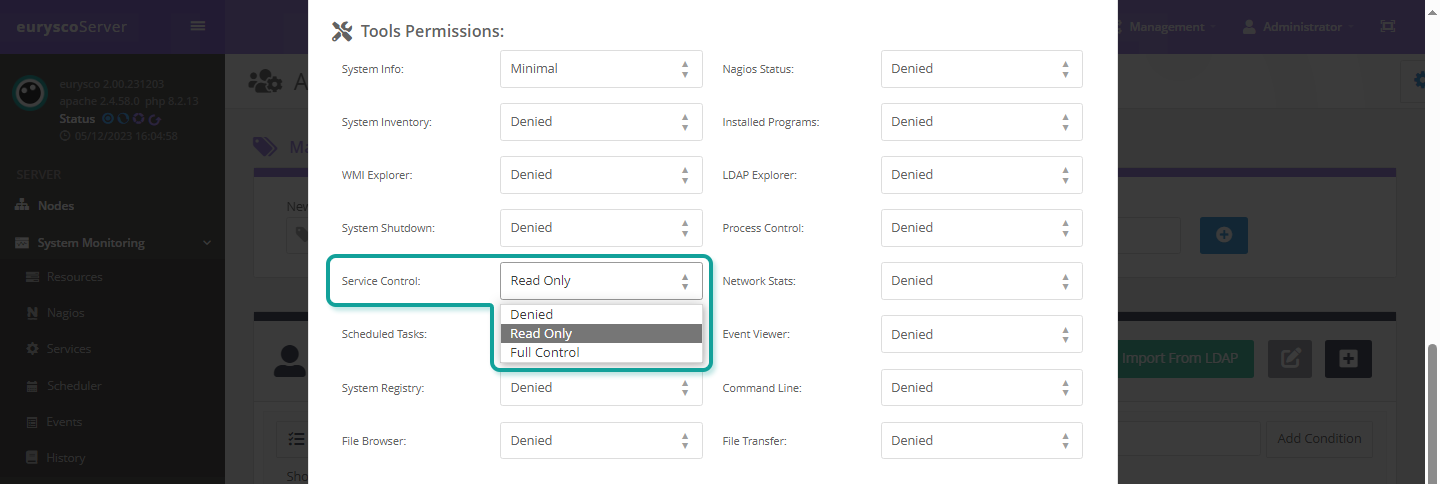Click the Nagios icon in the sidebar
This screenshot has width=1440, height=484.
pyautogui.click(x=32, y=313)
